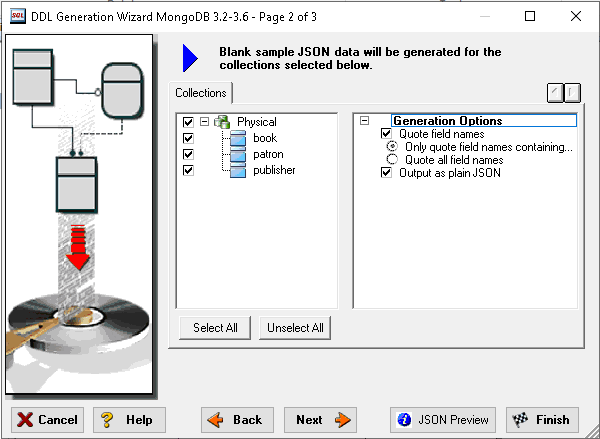Select the book tree label
The height and width of the screenshot is (439, 600).
coord(265,138)
